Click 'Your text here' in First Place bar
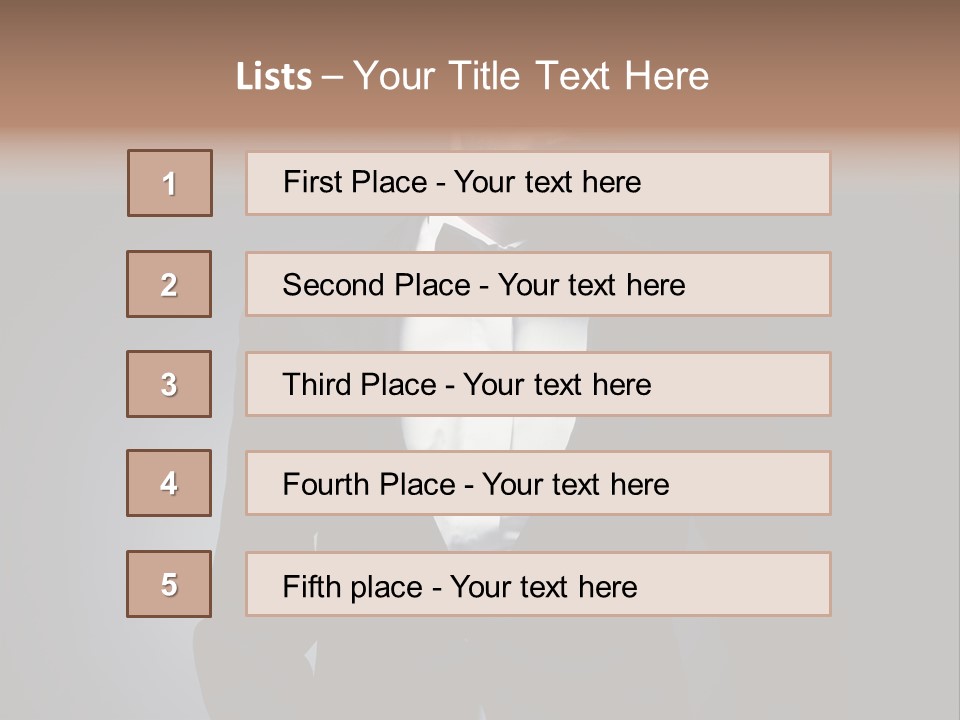 pos(547,182)
